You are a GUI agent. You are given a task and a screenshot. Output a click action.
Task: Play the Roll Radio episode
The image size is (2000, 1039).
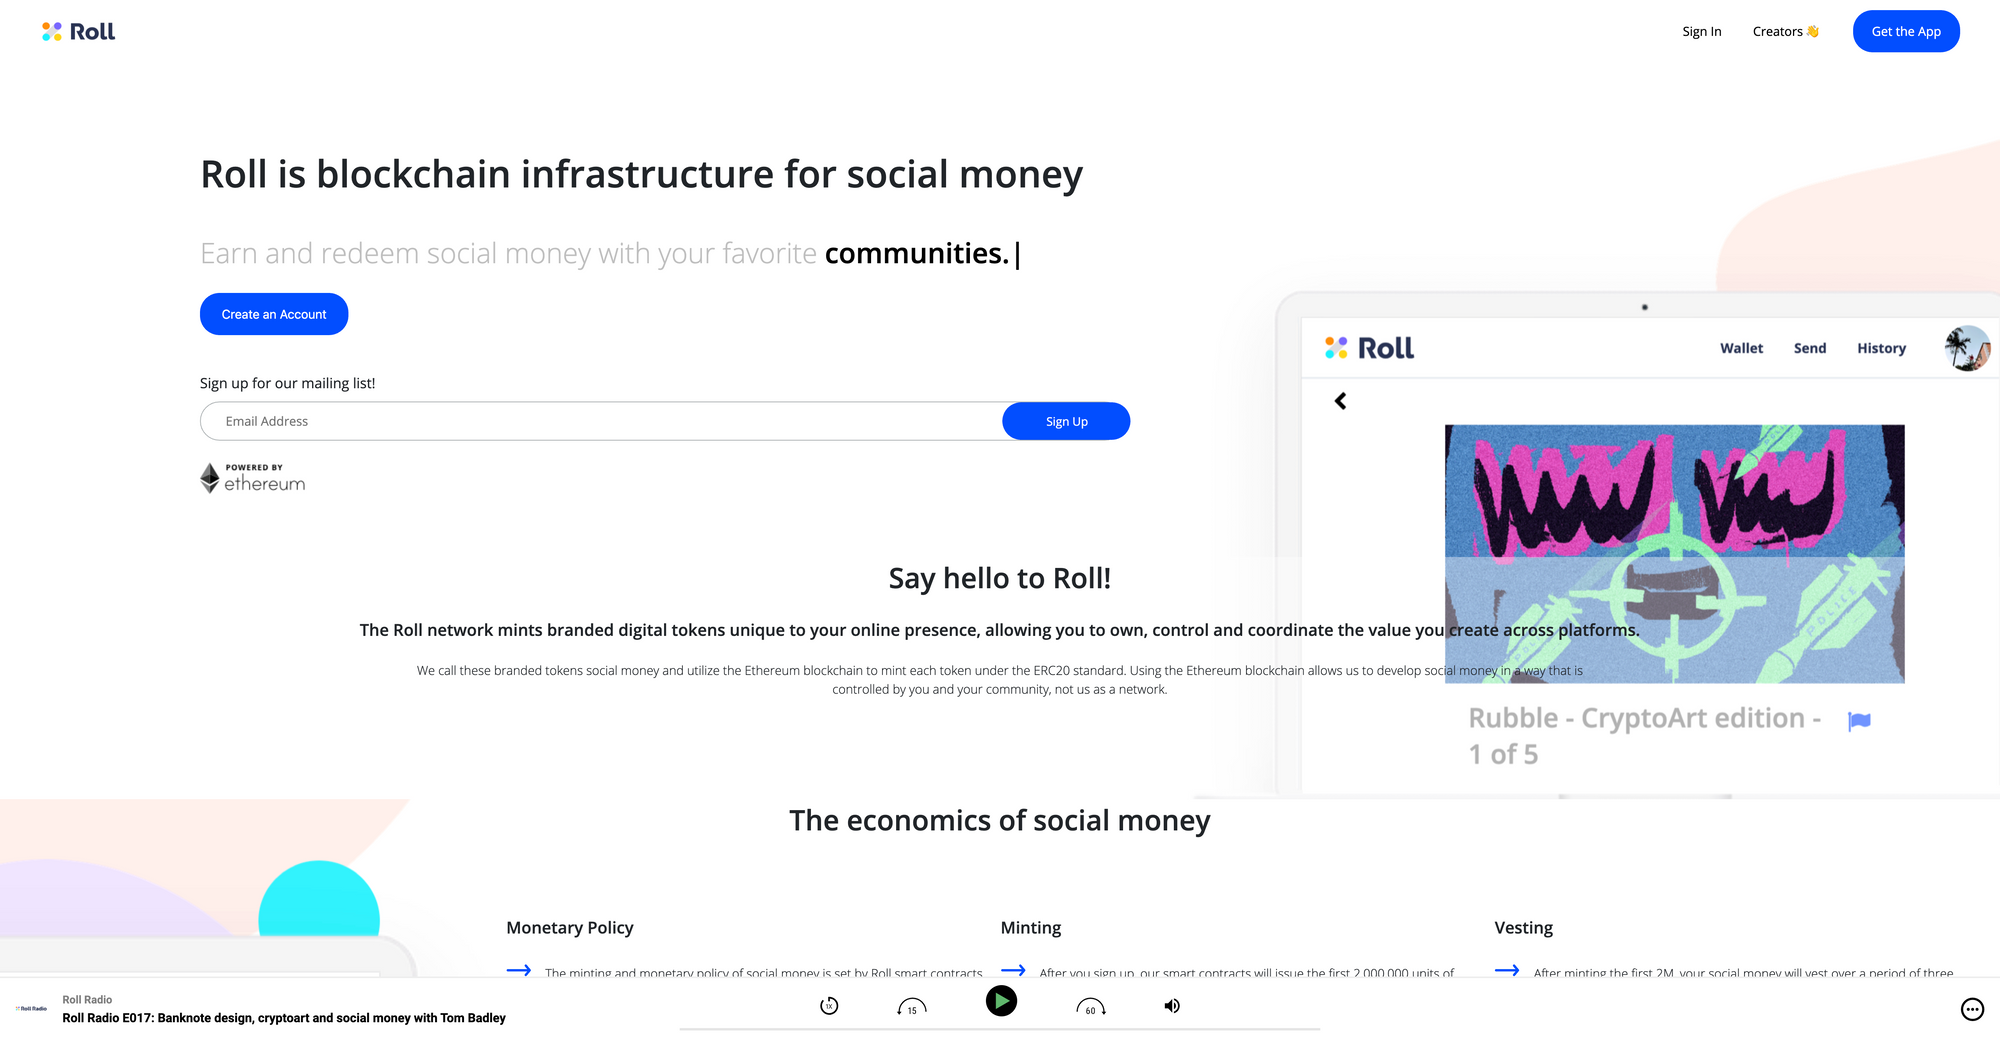pos(1001,1001)
